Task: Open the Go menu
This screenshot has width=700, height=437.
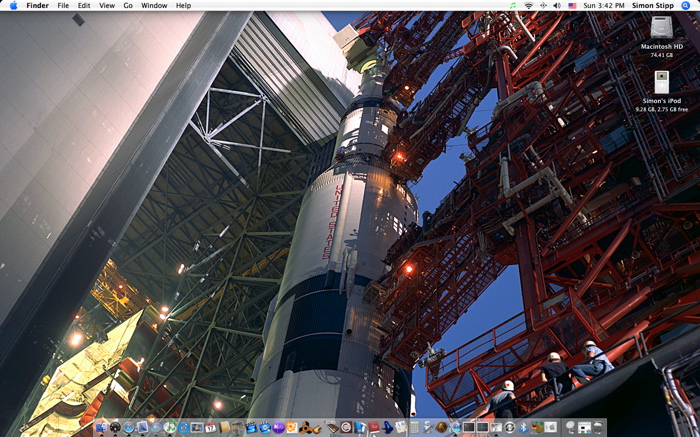Action: 127,5
